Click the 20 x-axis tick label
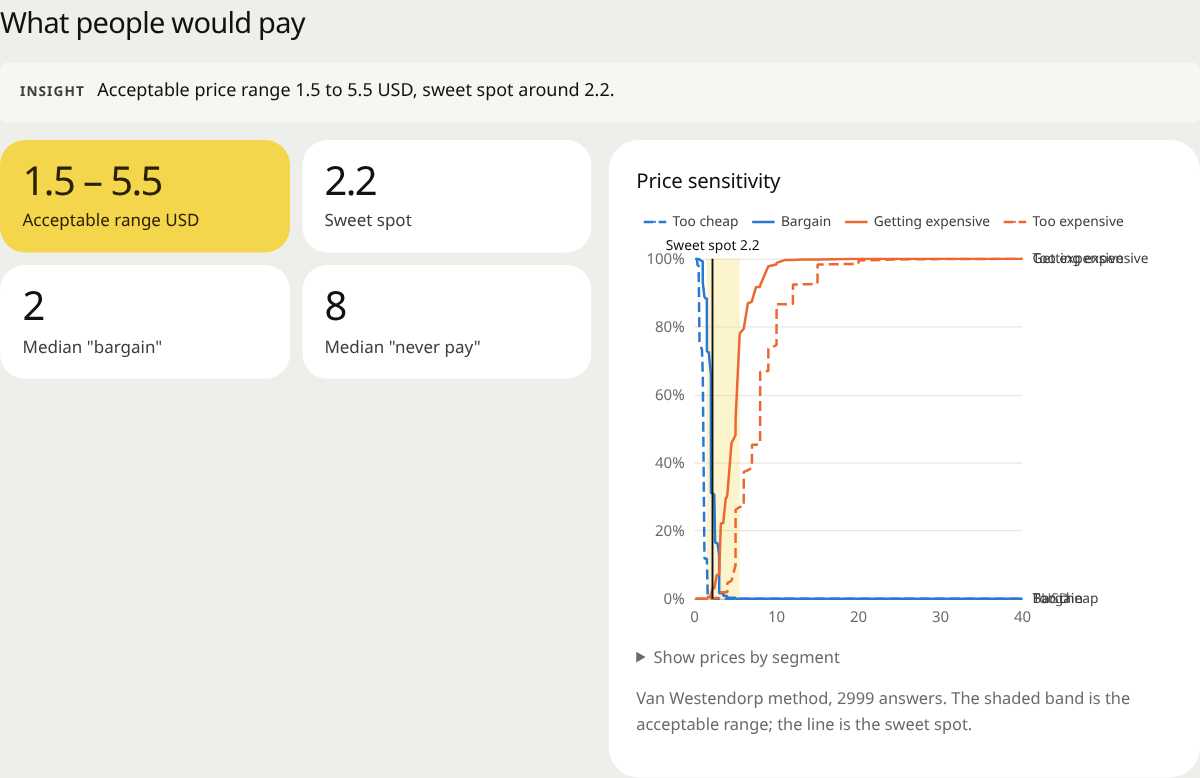The height and width of the screenshot is (778, 1200). click(858, 617)
